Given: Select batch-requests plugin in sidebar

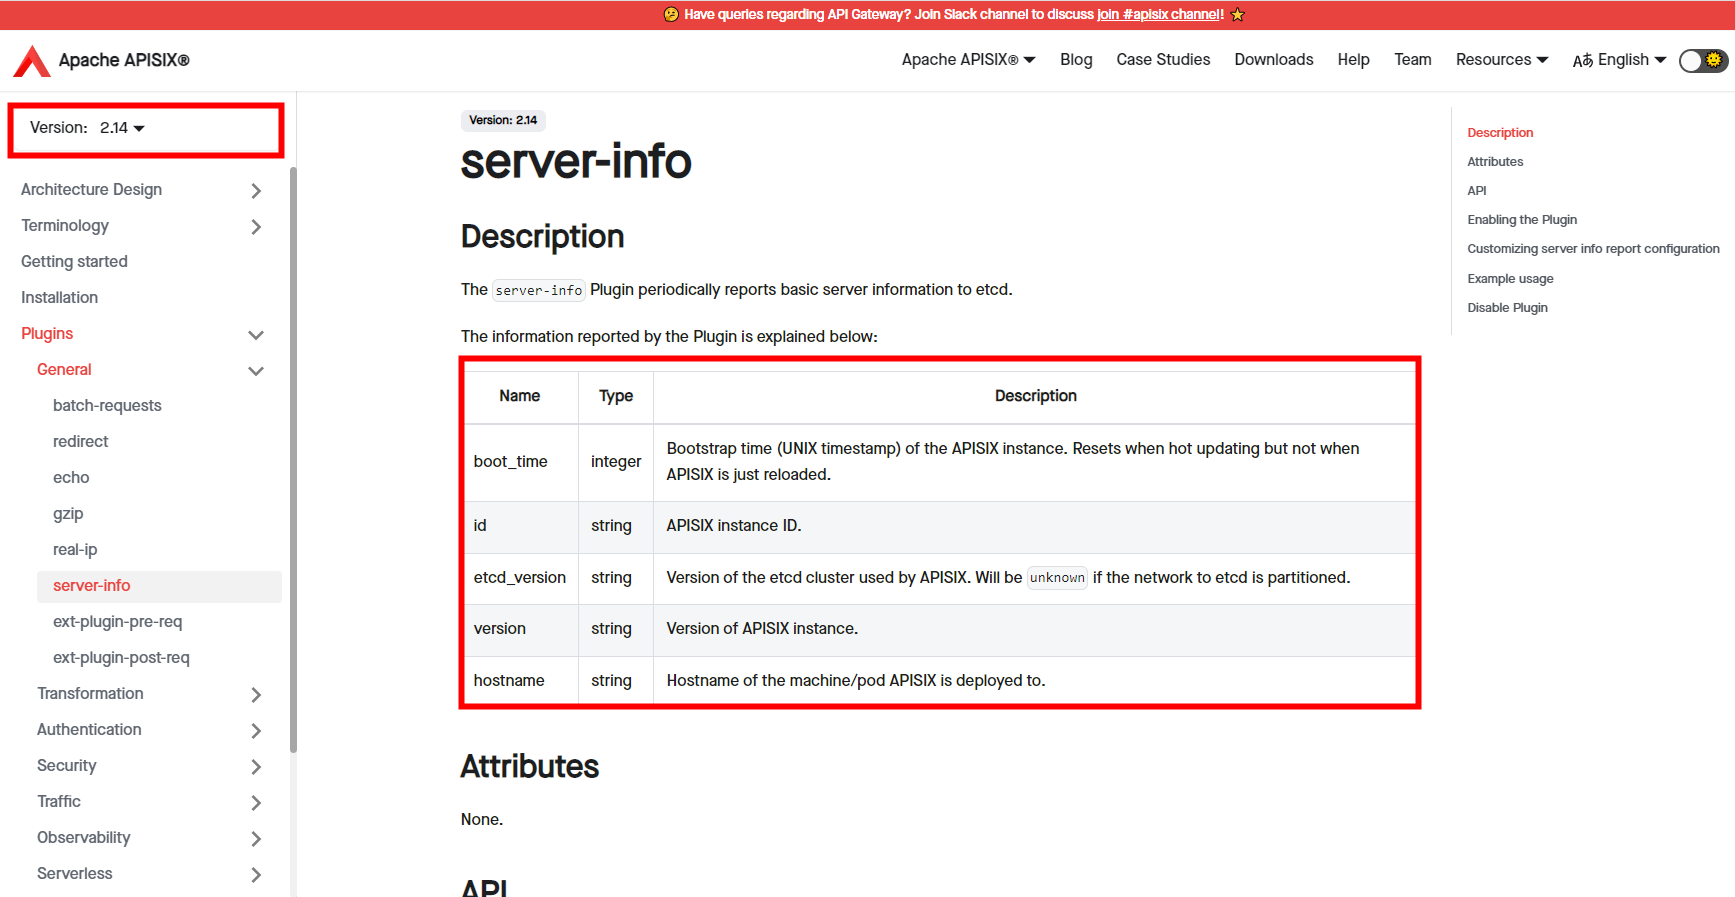Looking at the screenshot, I should [107, 405].
